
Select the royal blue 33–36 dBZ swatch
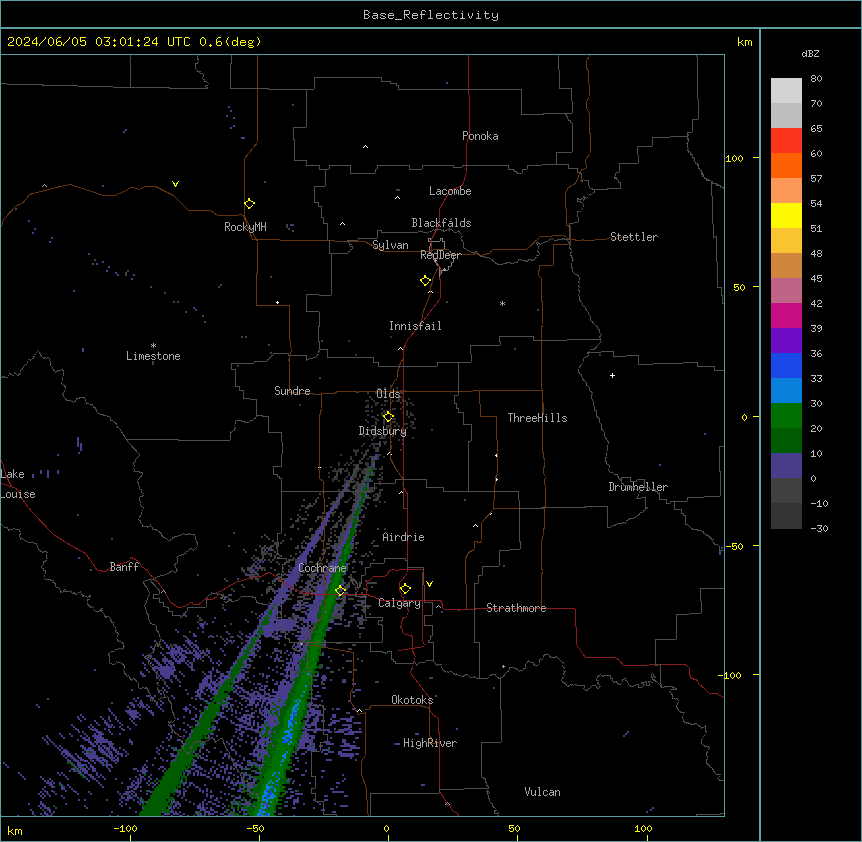[x=786, y=365]
